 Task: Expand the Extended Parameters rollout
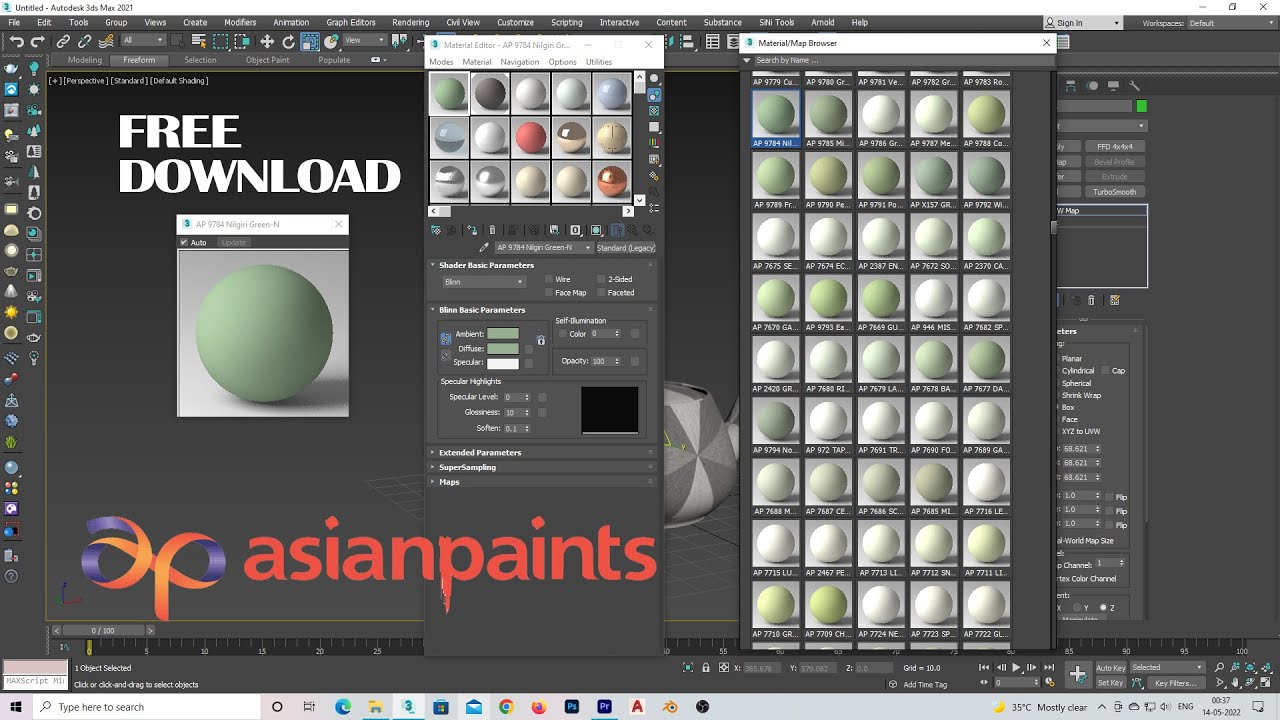tap(480, 452)
